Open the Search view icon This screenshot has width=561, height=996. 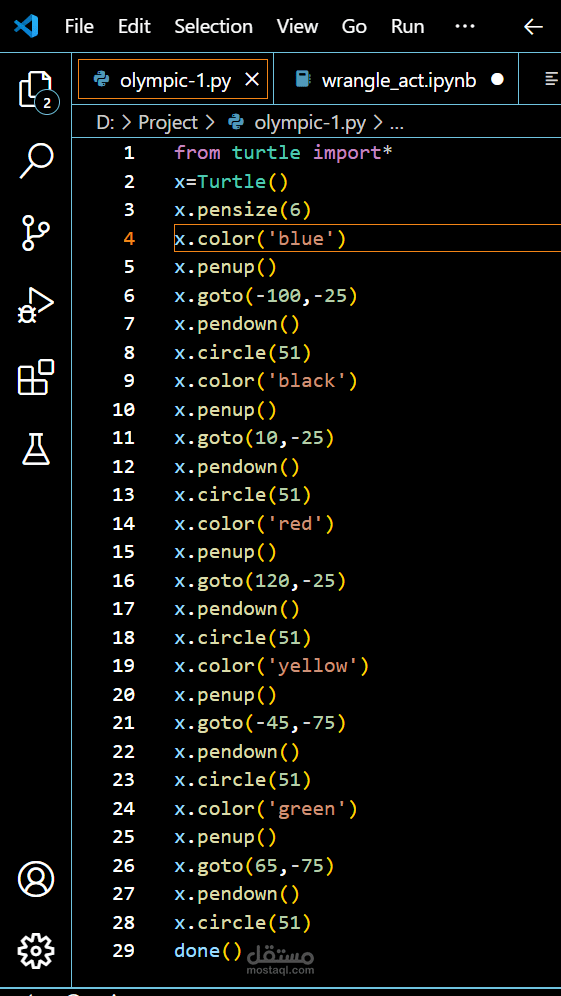click(x=36, y=161)
